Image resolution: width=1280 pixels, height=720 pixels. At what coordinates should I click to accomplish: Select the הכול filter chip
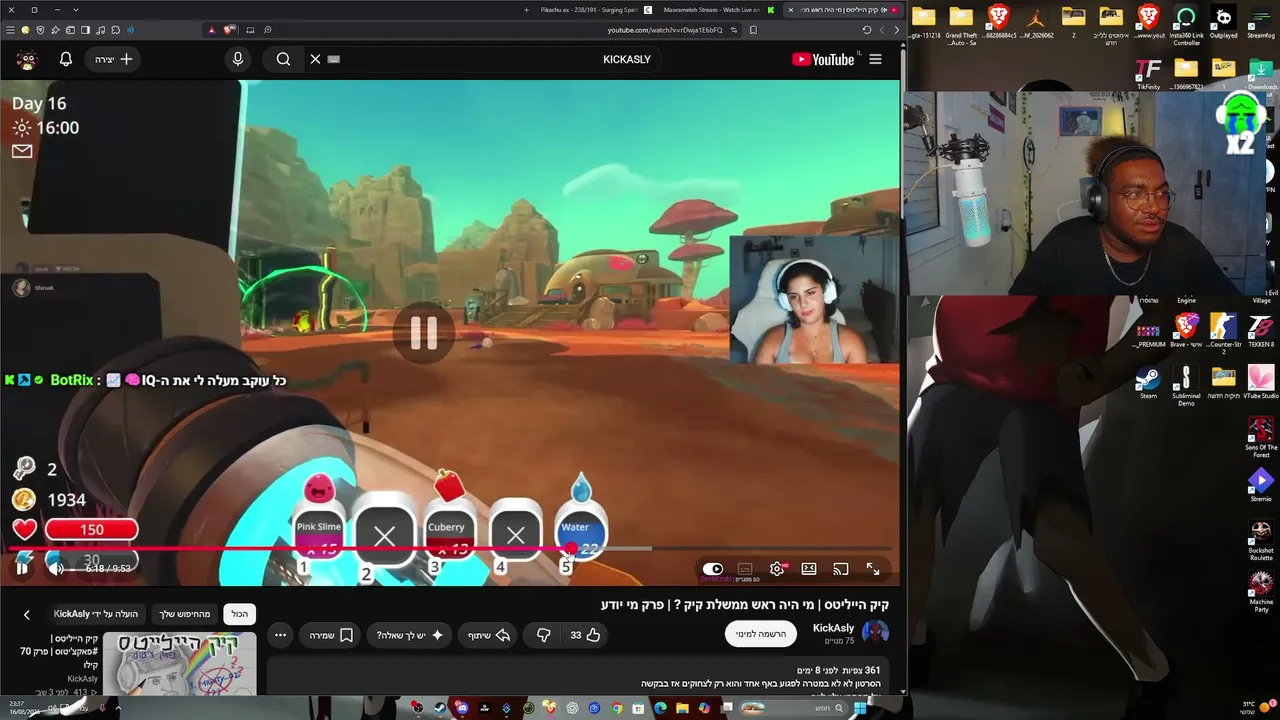(240, 614)
